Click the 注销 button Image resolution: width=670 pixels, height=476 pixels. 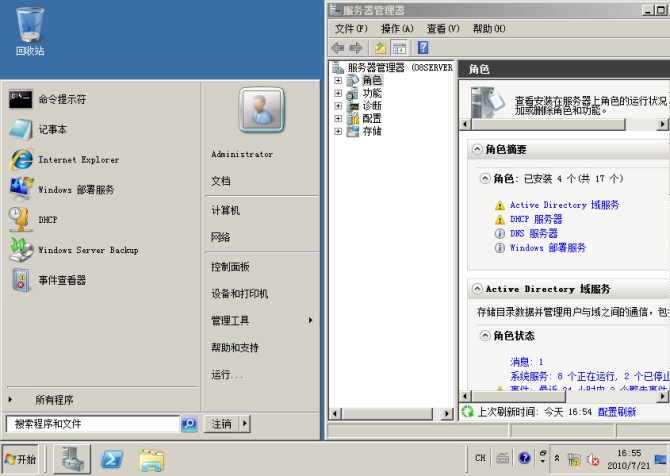(x=221, y=424)
